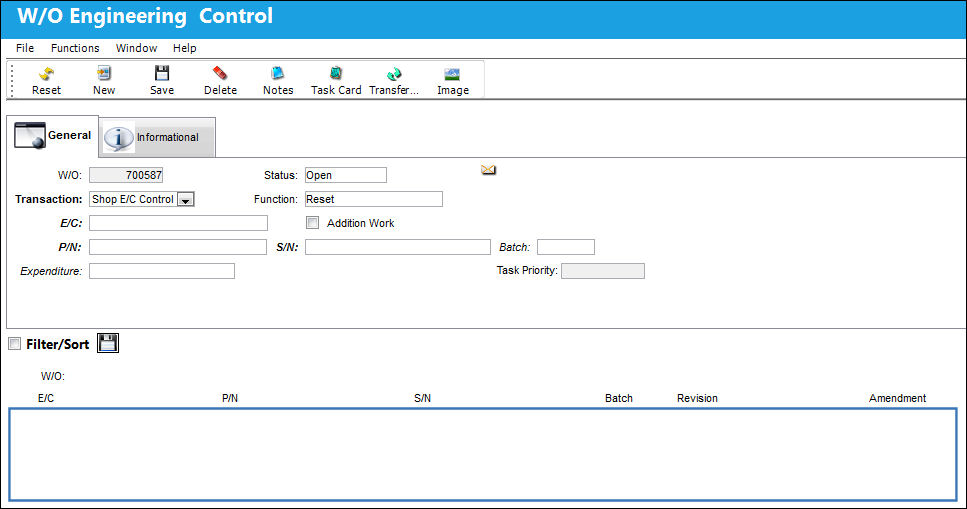This screenshot has width=967, height=509.
Task: Click the Revision column header
Action: click(697, 399)
